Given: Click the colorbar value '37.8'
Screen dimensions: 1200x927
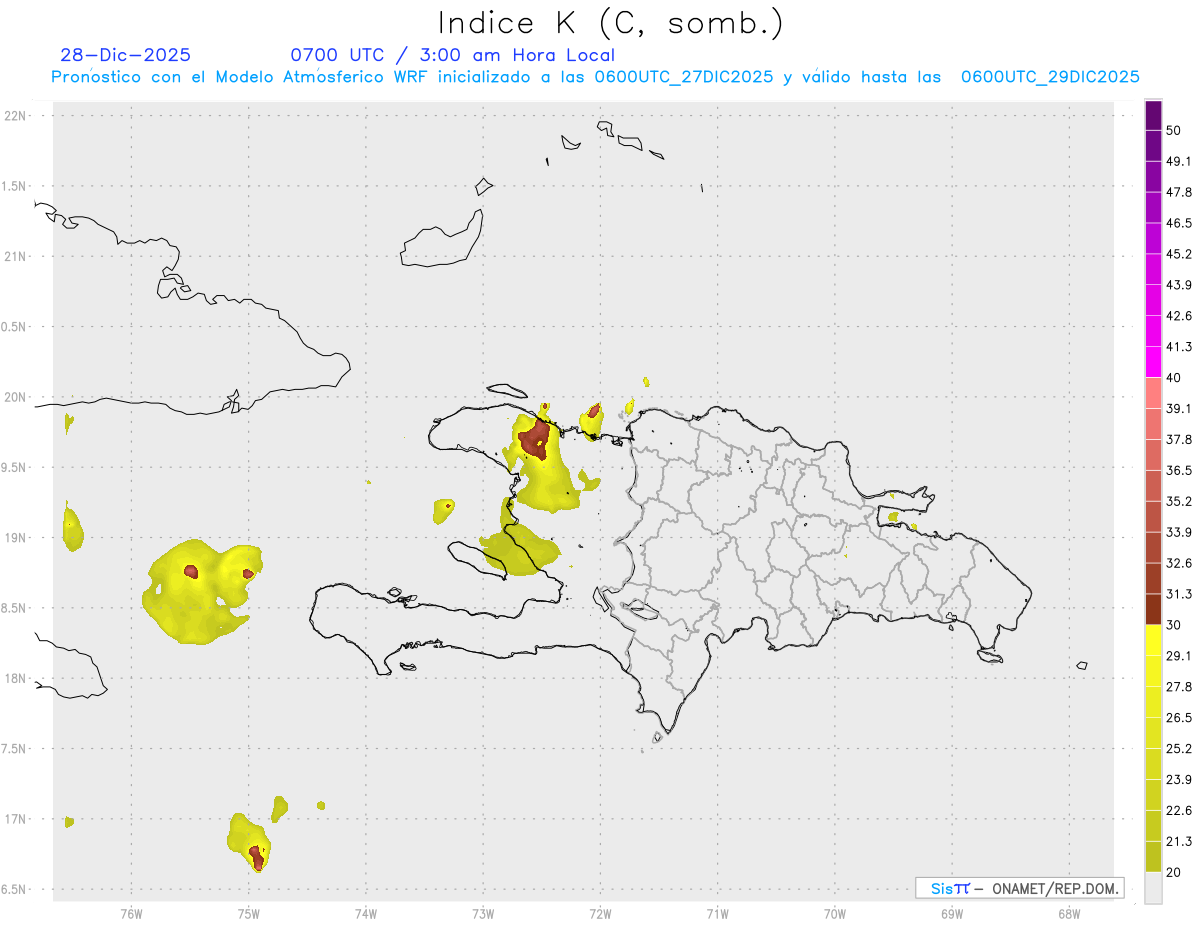Looking at the screenshot, I should (x=1179, y=439).
